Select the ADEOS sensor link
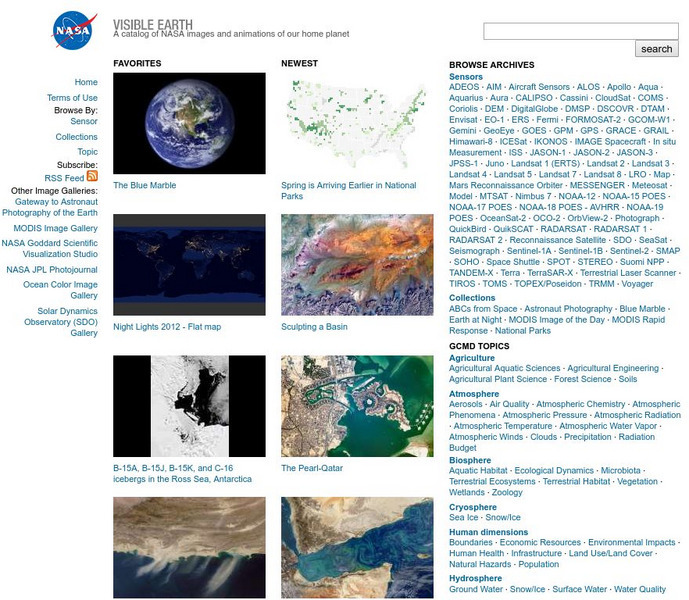 tap(464, 87)
